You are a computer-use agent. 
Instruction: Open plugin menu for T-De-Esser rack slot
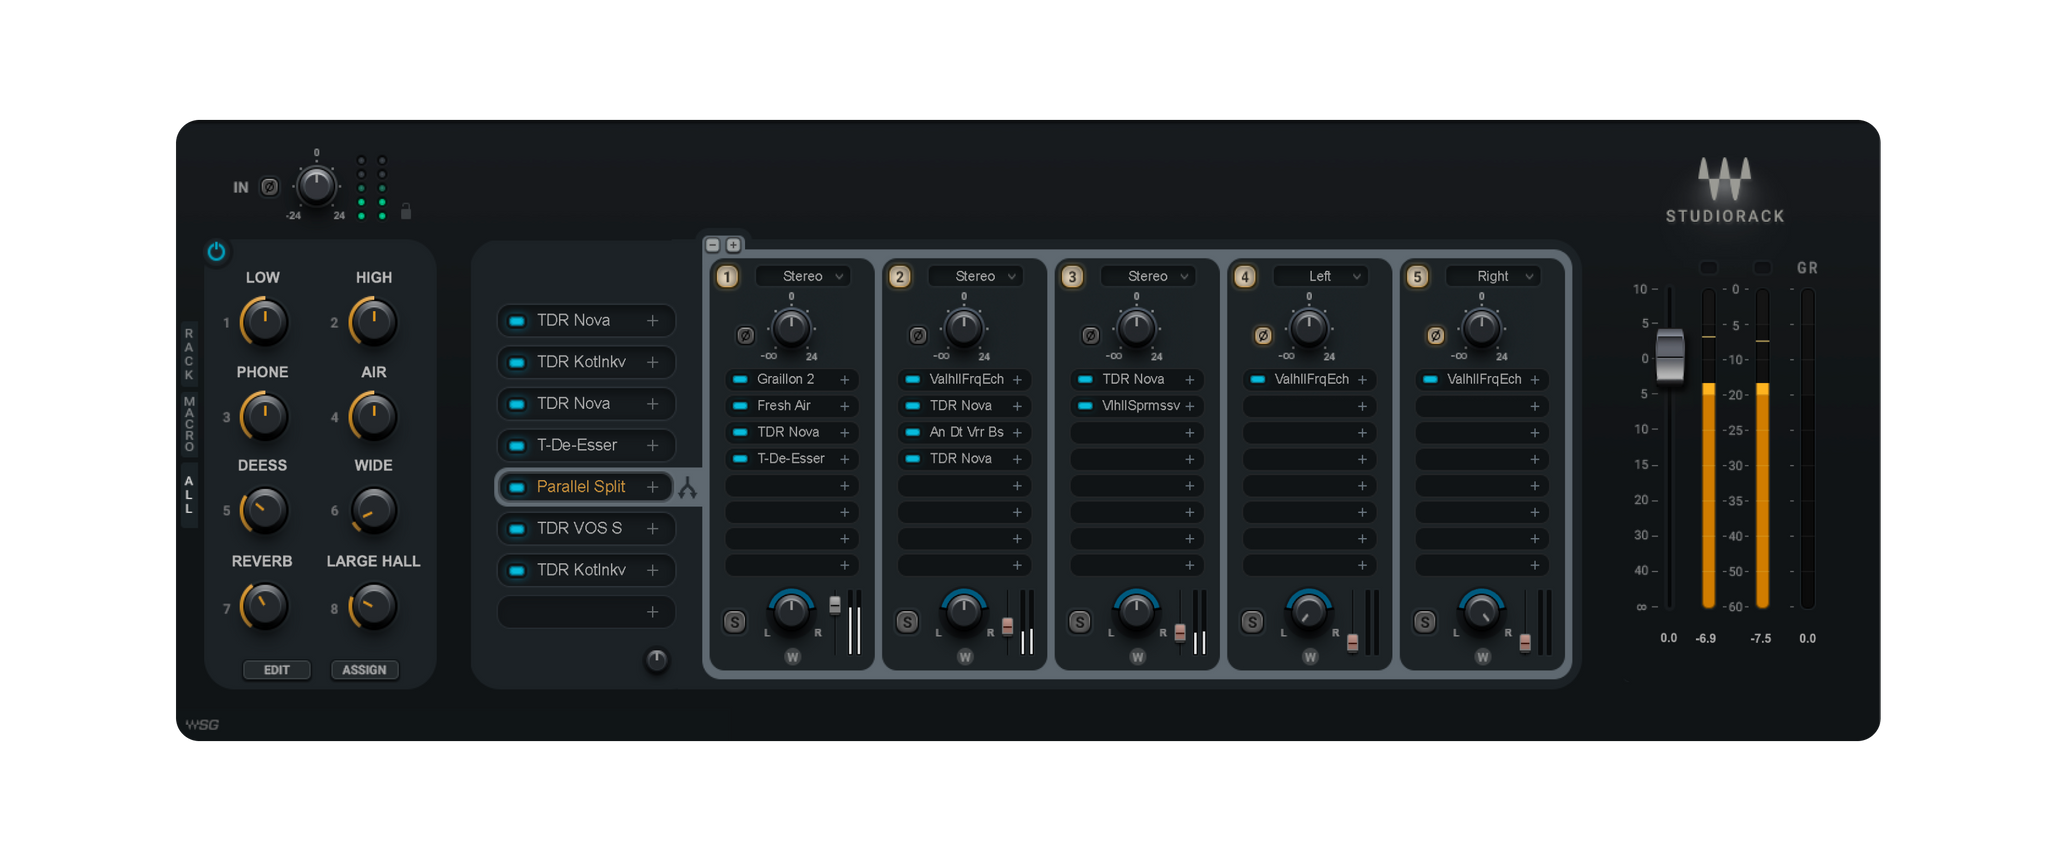pos(653,445)
